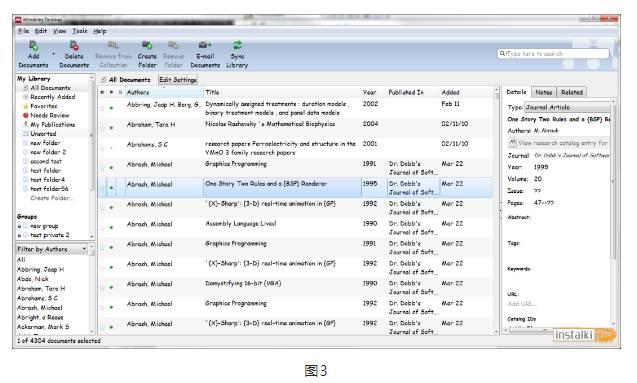Viewport: 637px width, 383px height.
Task: Switch to the Related tab
Action: point(572,92)
